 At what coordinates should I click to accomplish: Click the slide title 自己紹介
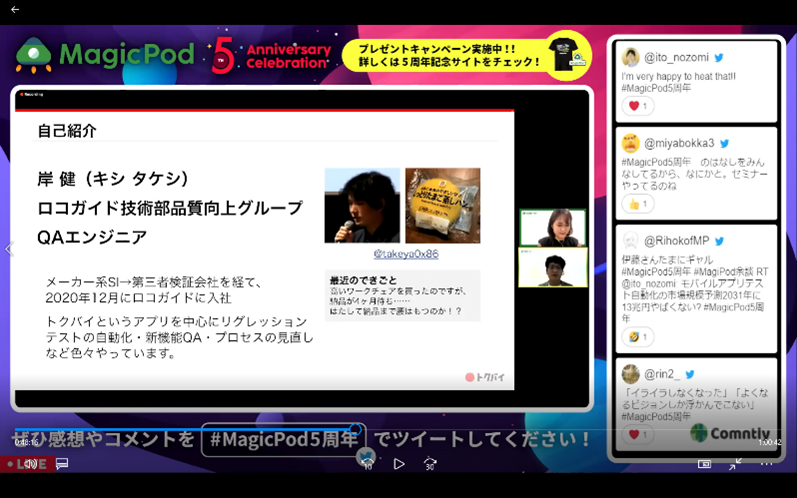click(67, 131)
